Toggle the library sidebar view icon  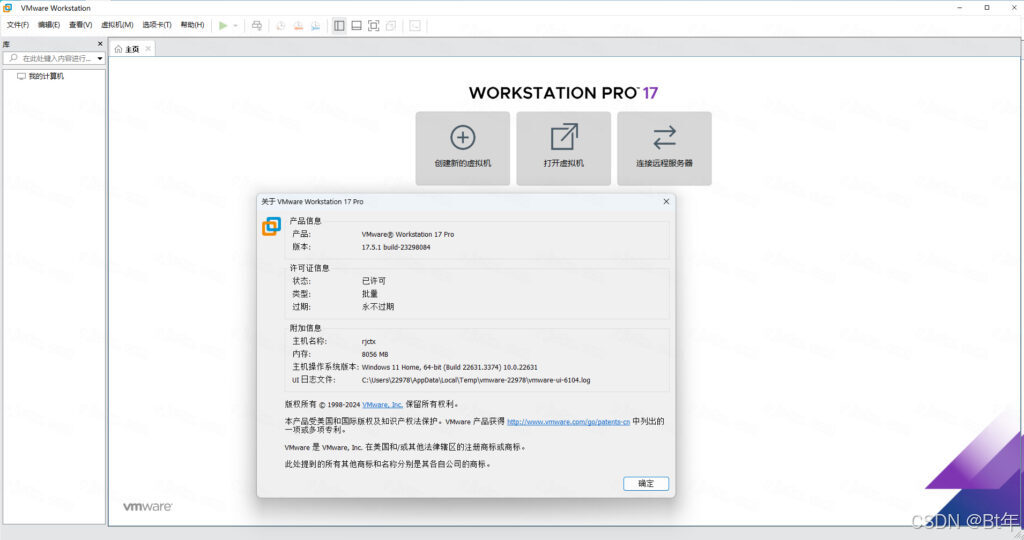pos(339,25)
